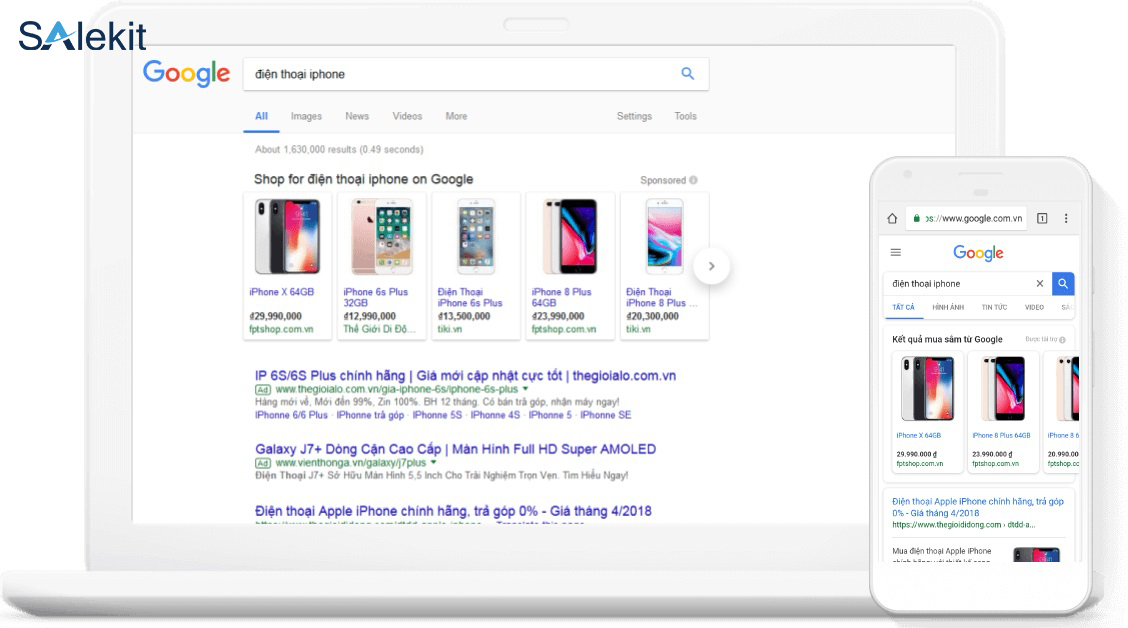This screenshot has height=628, width=1128.
Task: Tap the tab counter icon in mobile Chrome
Action: click(x=1040, y=217)
